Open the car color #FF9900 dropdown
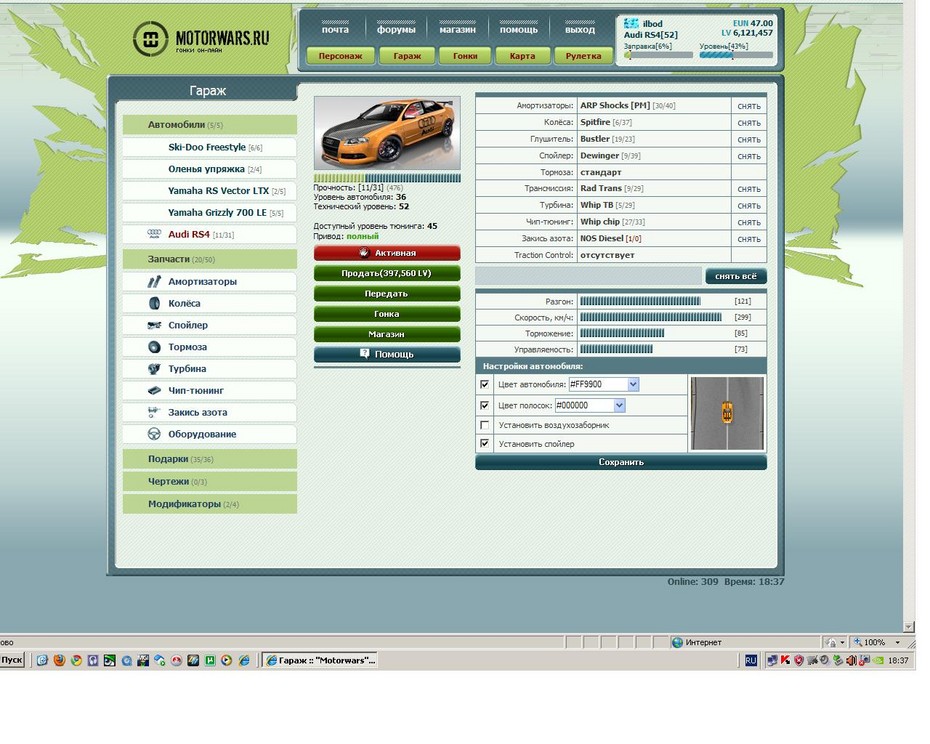This screenshot has height=744, width=930. 633,384
